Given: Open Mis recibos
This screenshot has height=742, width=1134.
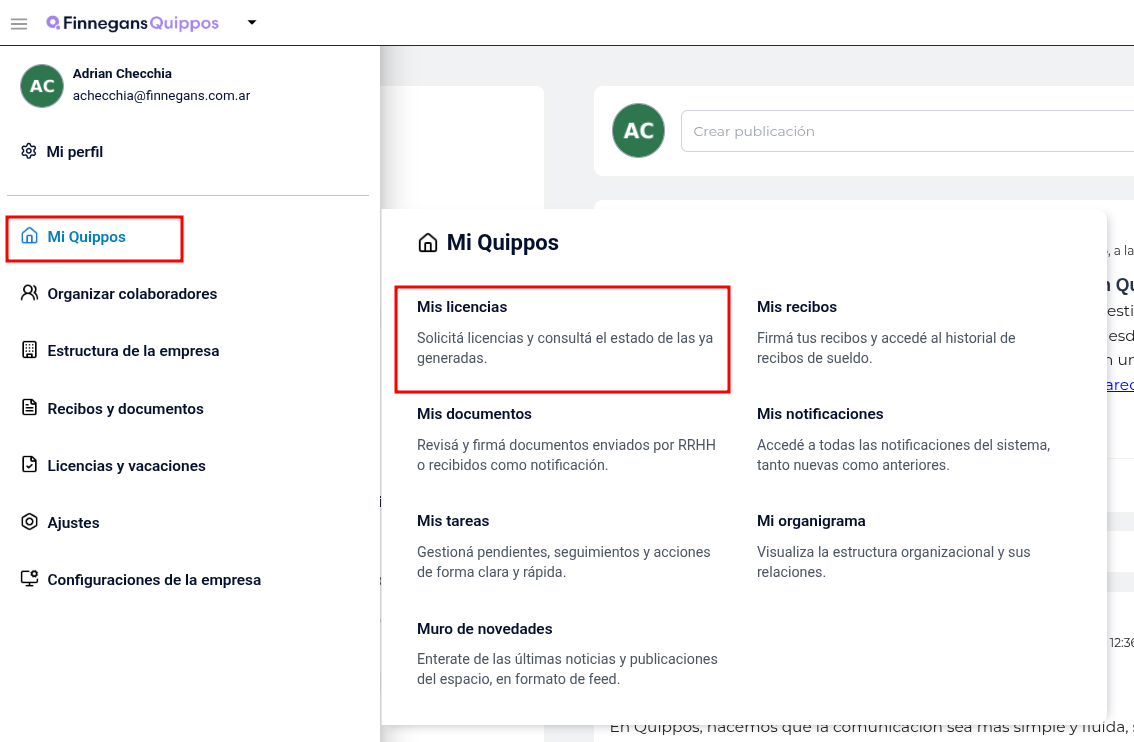Looking at the screenshot, I should click(796, 307).
